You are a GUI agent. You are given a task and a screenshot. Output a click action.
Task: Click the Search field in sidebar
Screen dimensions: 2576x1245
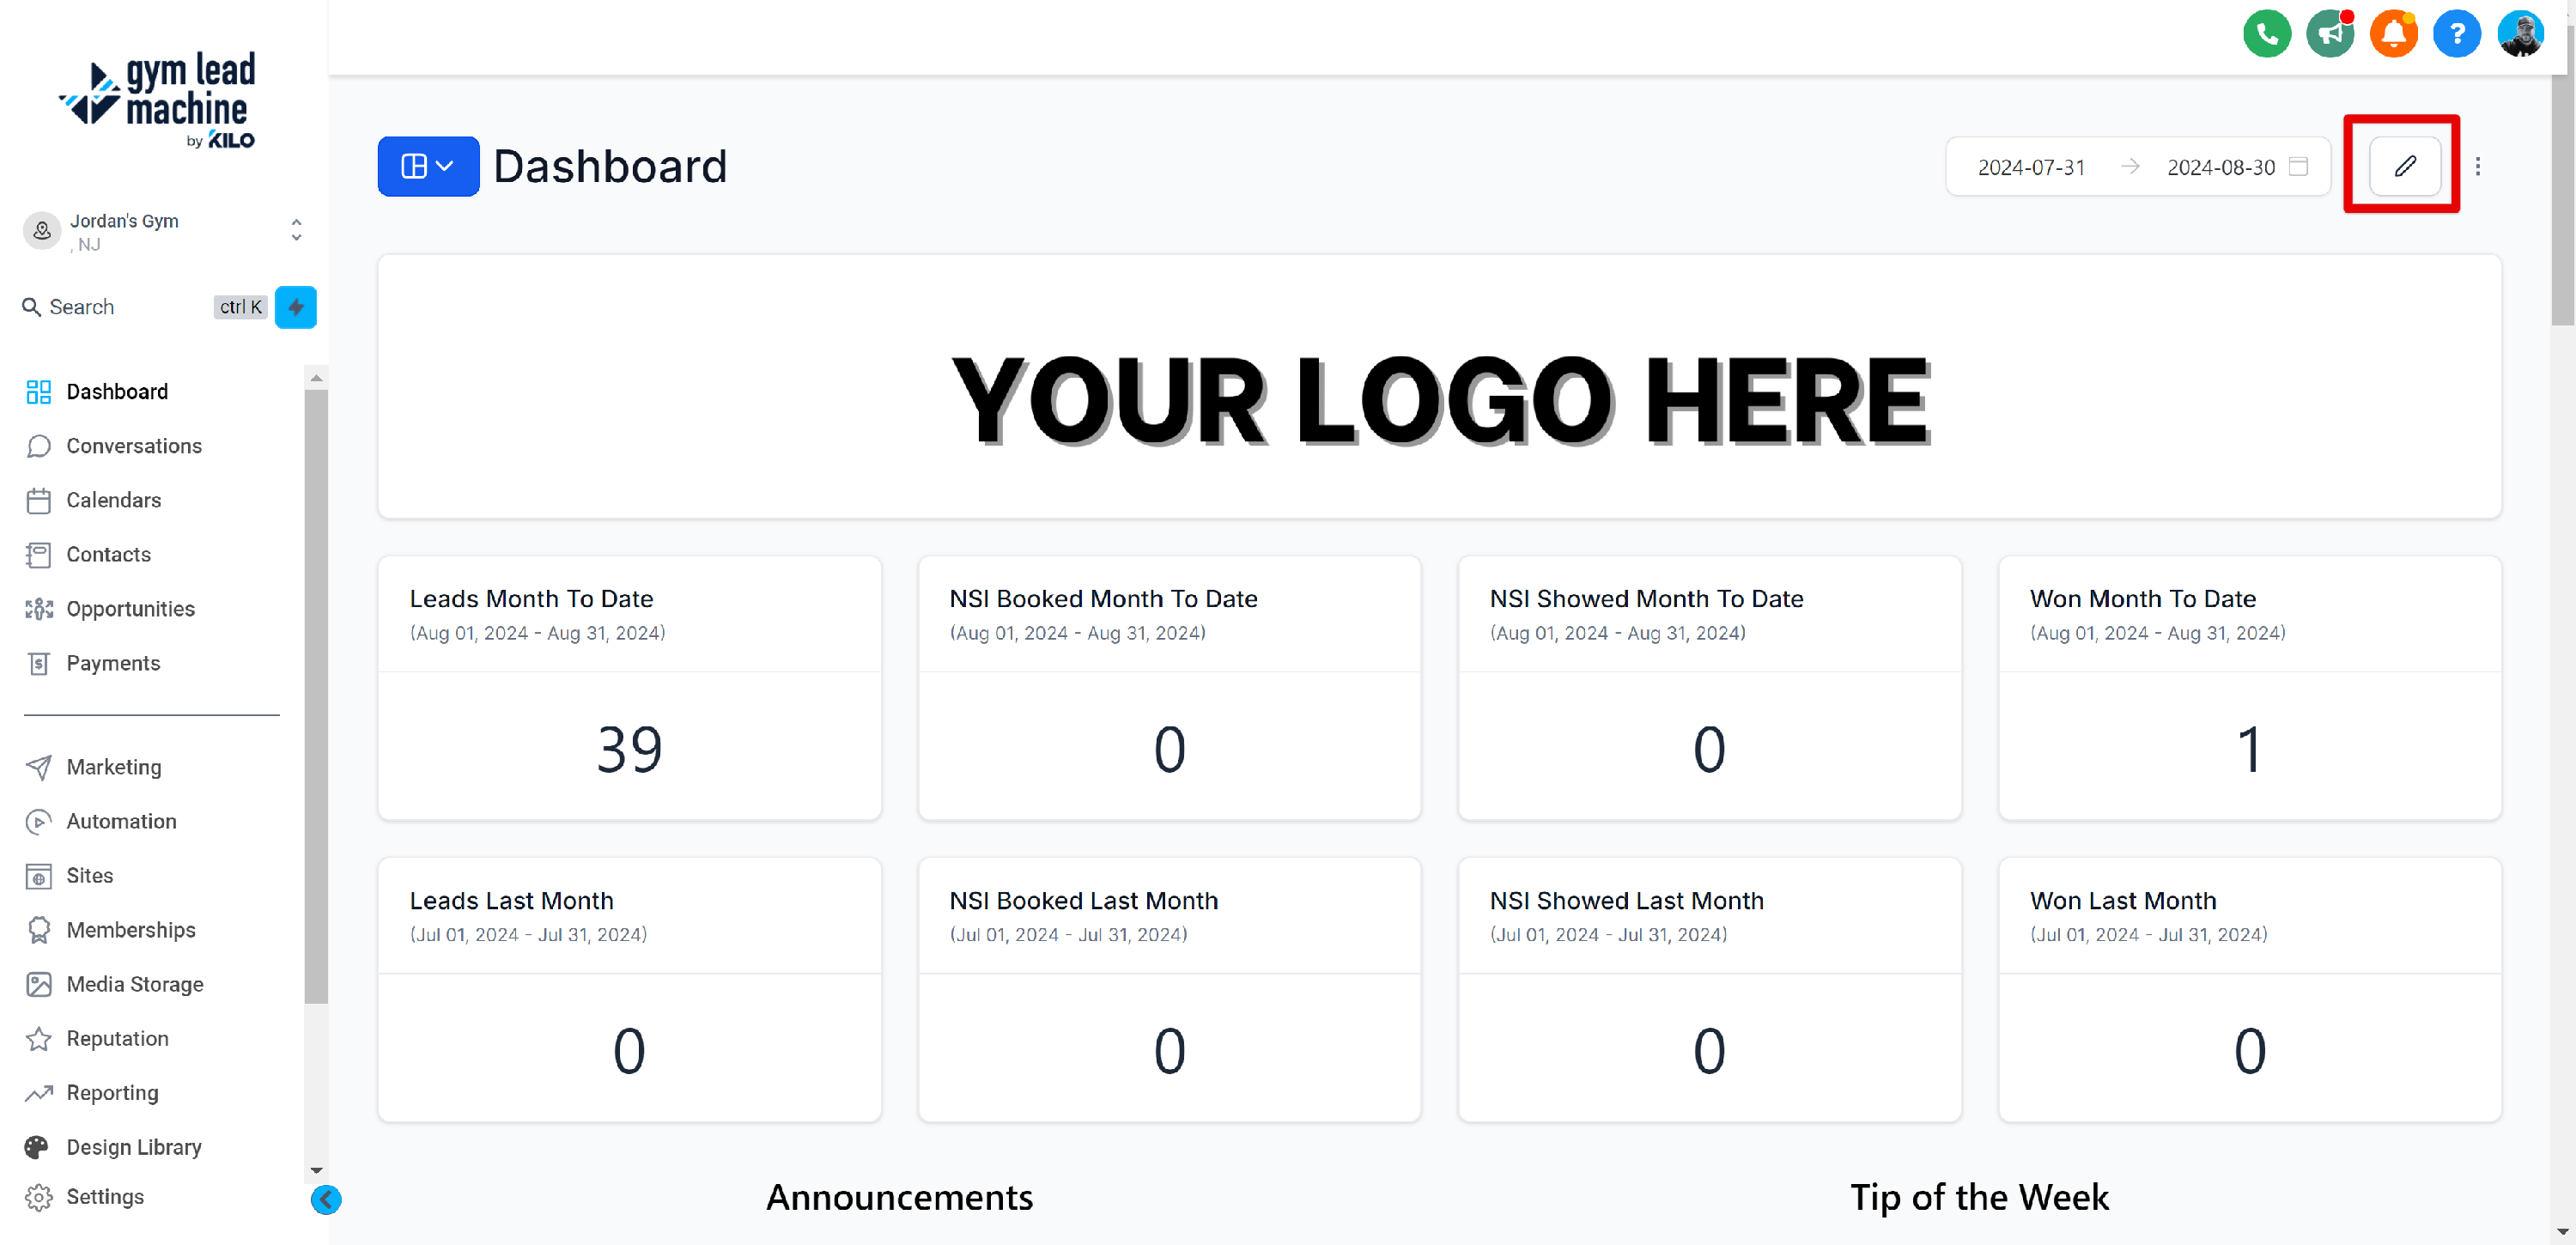[x=115, y=307]
